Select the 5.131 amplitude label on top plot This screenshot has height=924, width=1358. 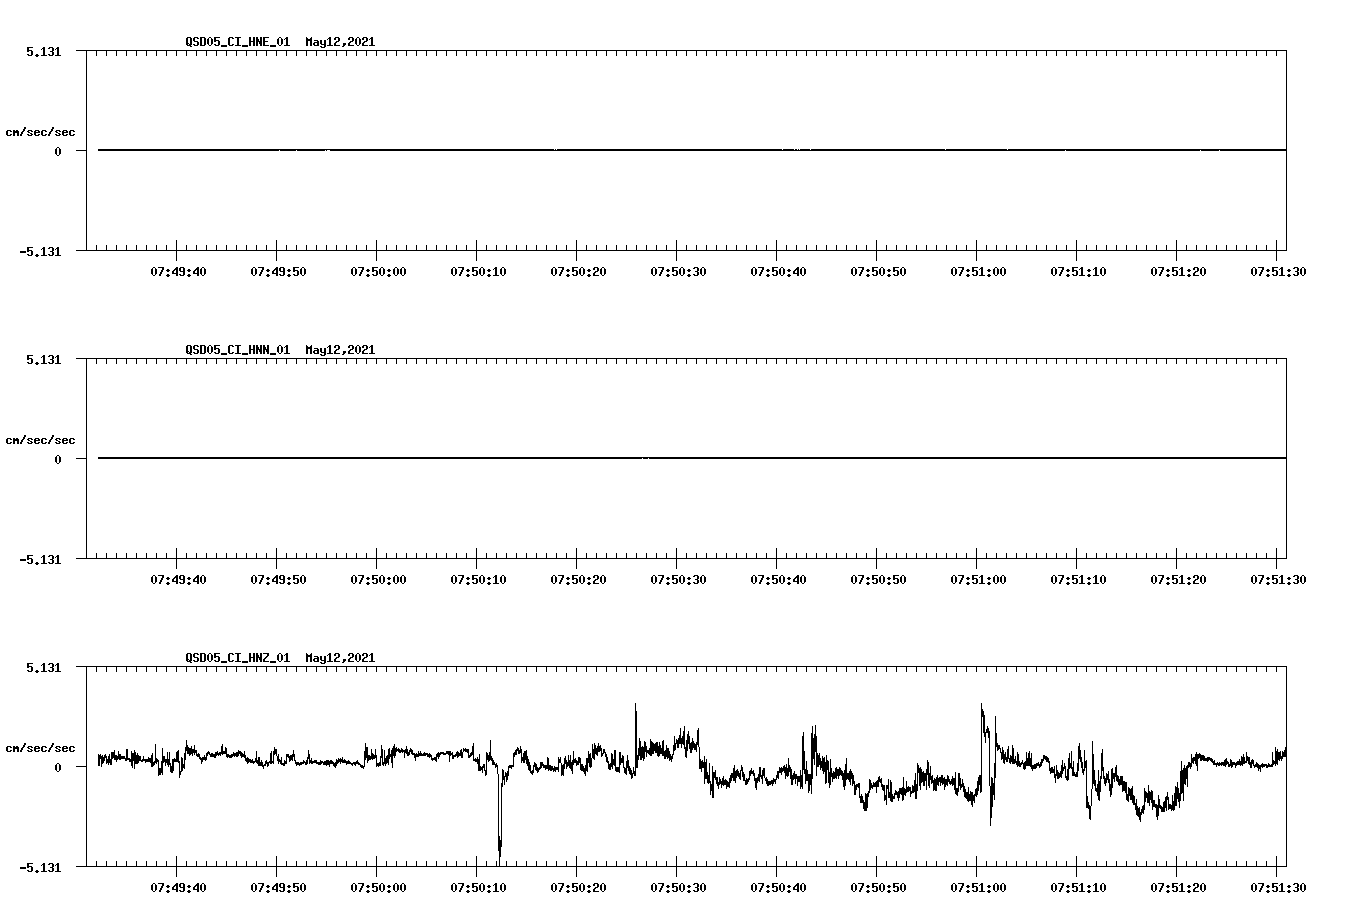point(42,50)
